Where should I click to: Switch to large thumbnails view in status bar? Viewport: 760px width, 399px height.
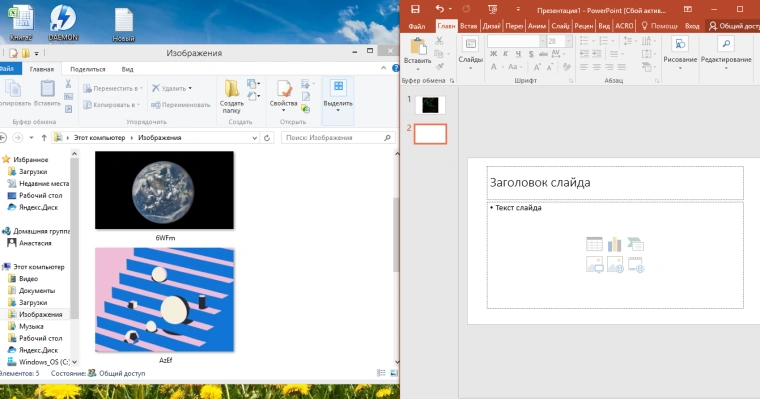[x=394, y=373]
